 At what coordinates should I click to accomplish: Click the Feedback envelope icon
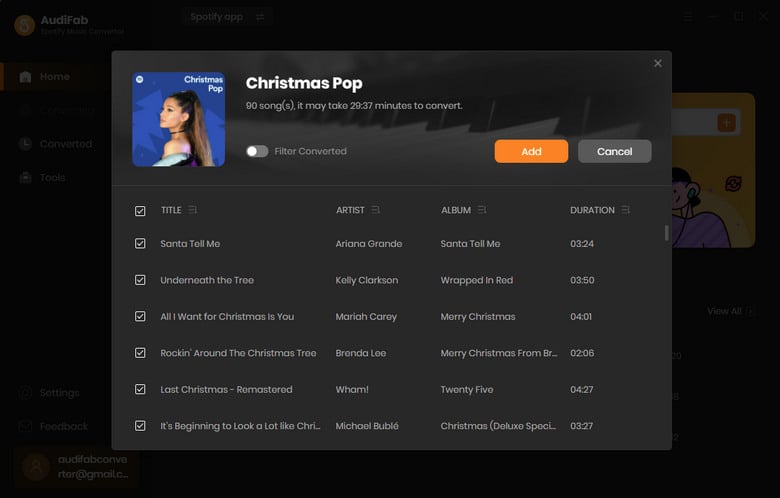[25, 426]
